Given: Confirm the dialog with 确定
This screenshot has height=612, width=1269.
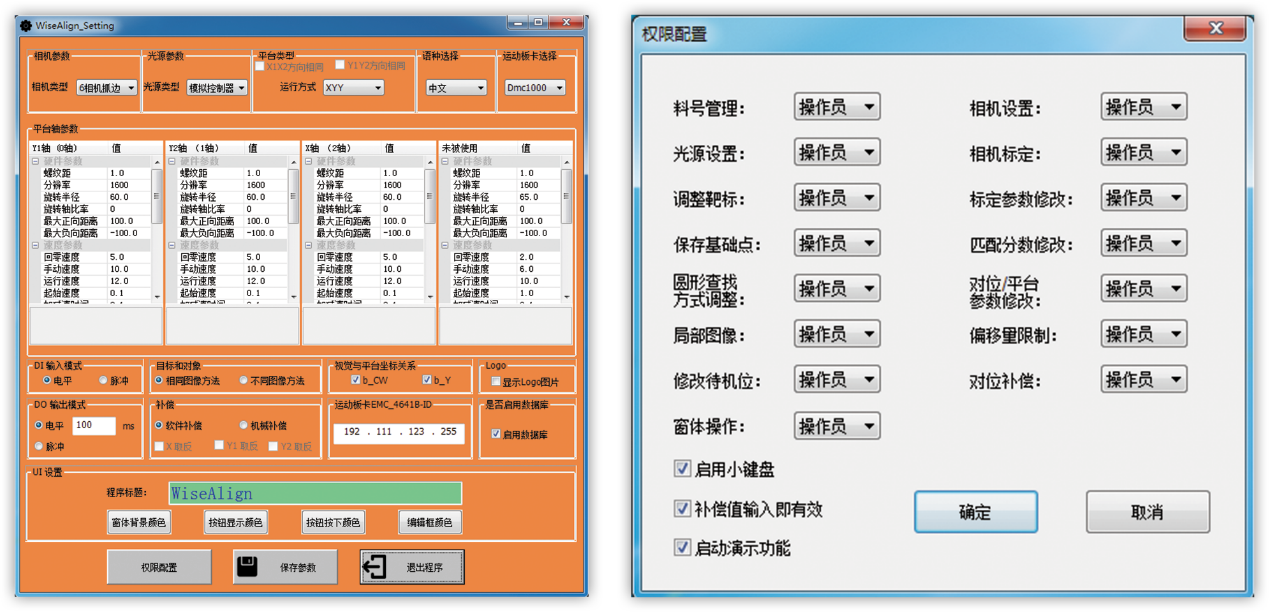Looking at the screenshot, I should click(974, 512).
